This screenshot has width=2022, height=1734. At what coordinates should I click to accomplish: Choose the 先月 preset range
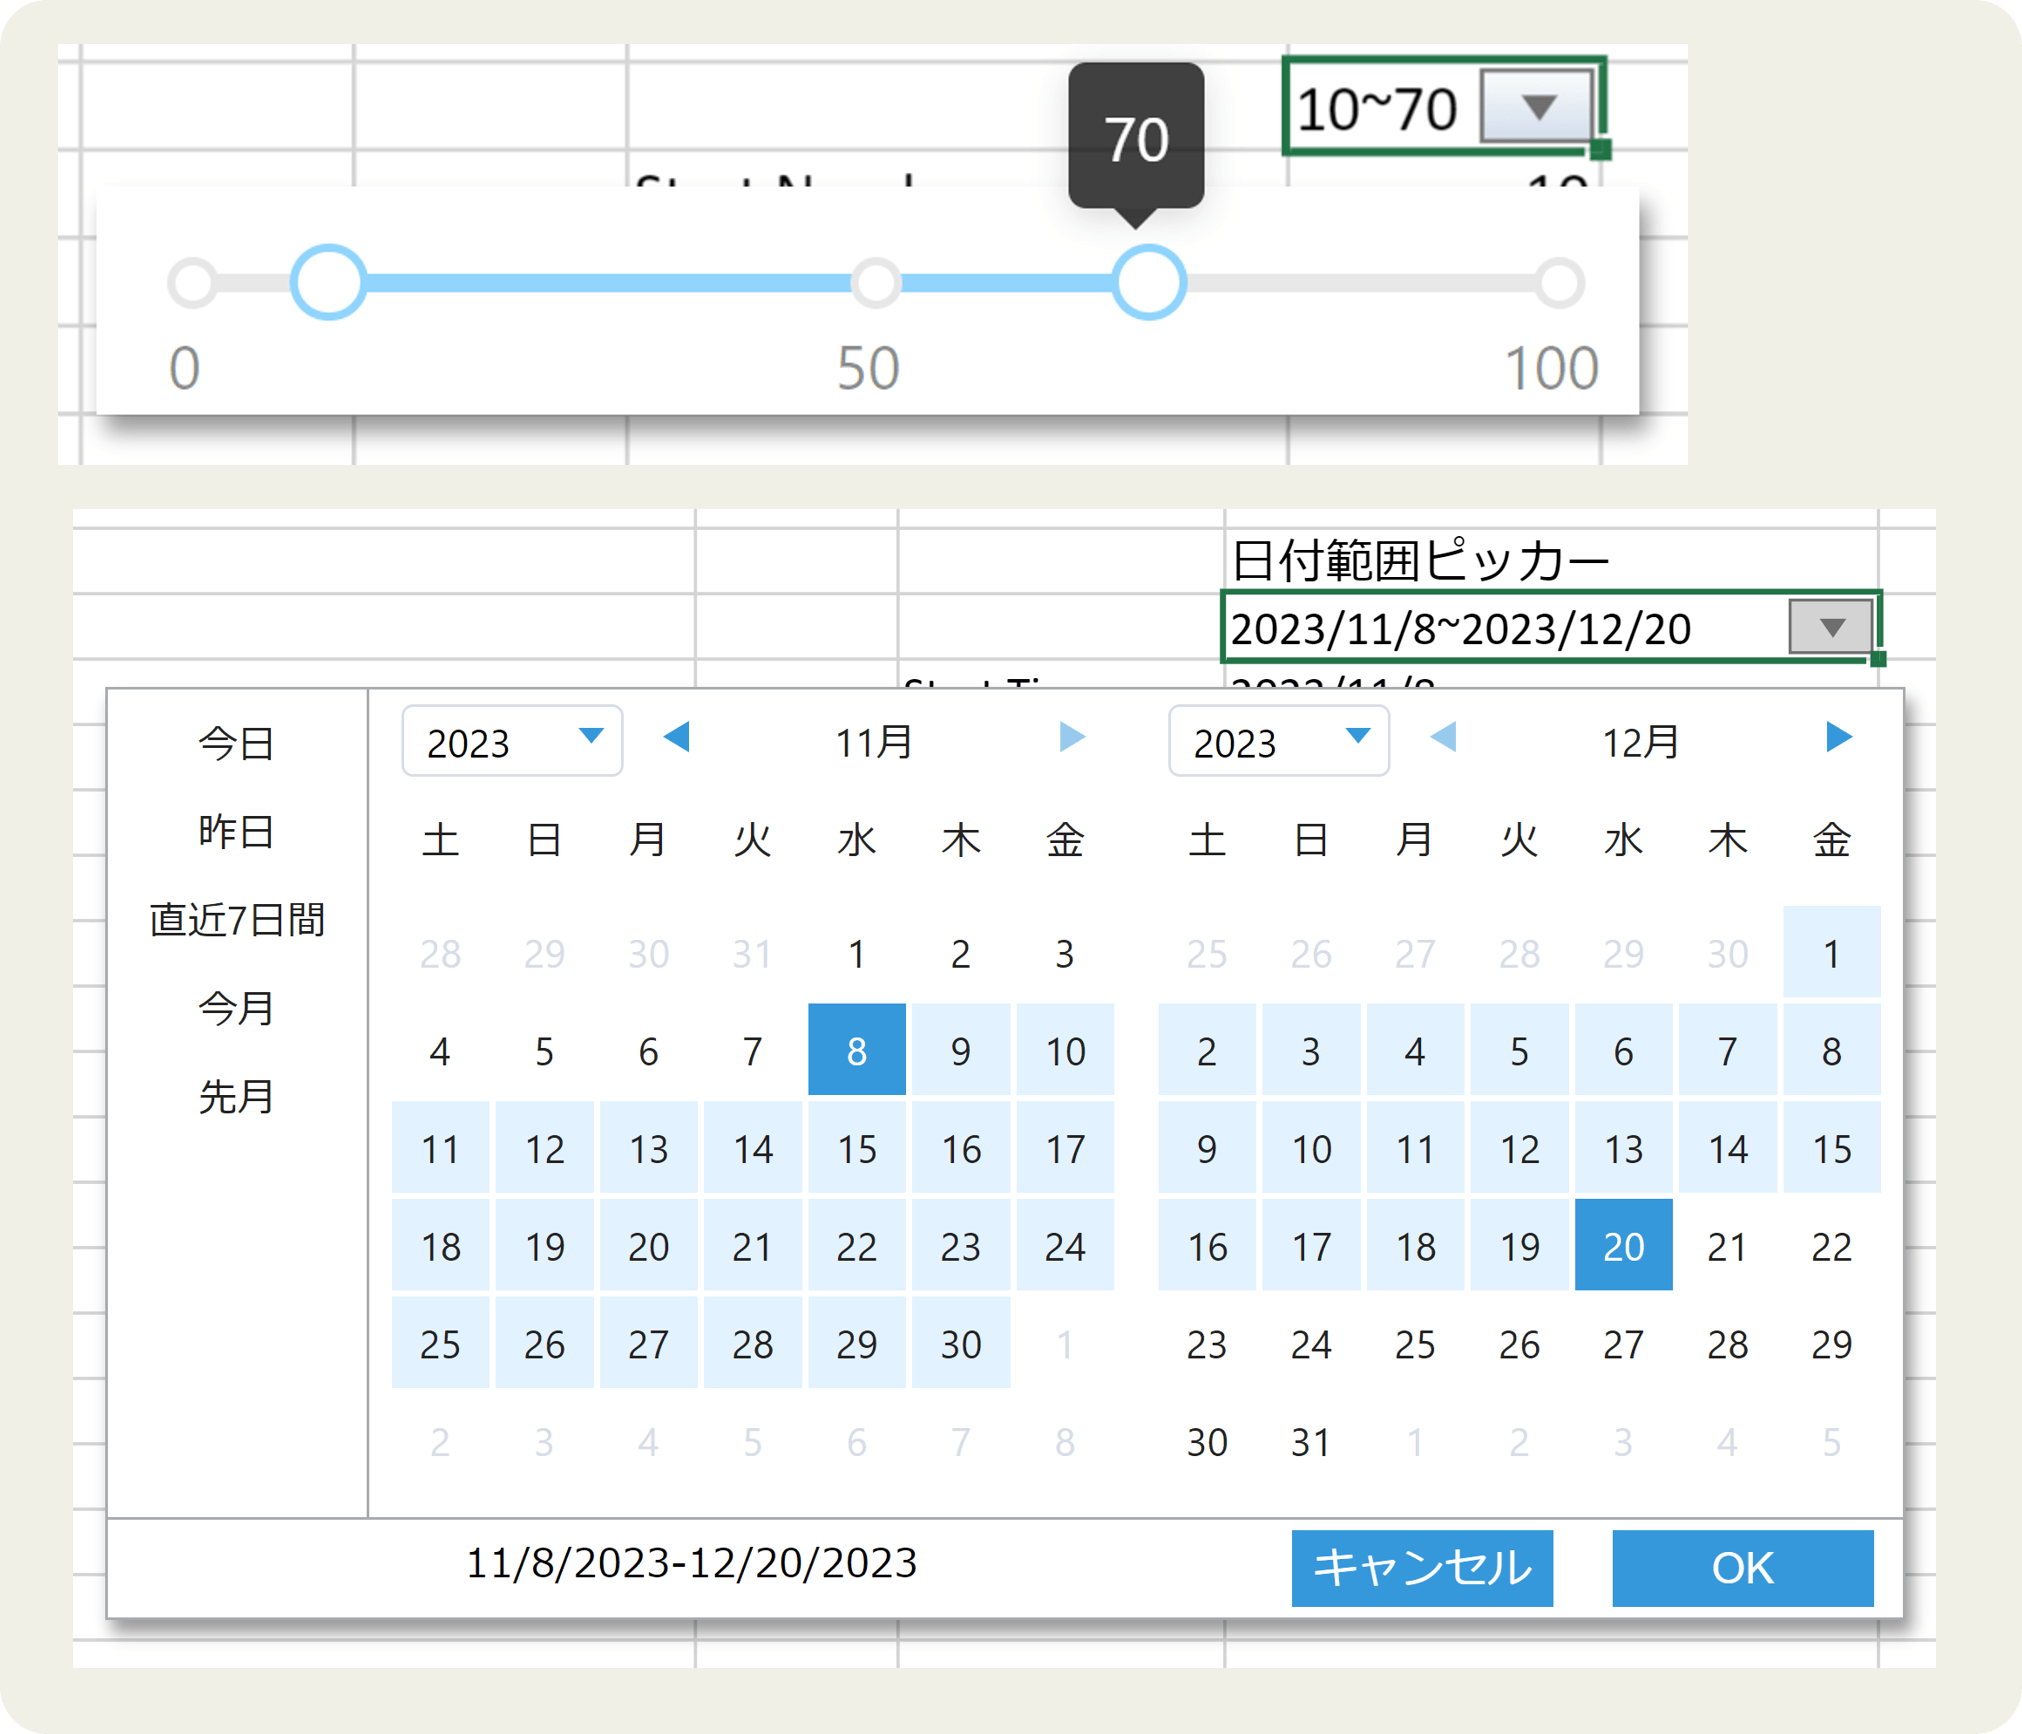click(236, 1096)
